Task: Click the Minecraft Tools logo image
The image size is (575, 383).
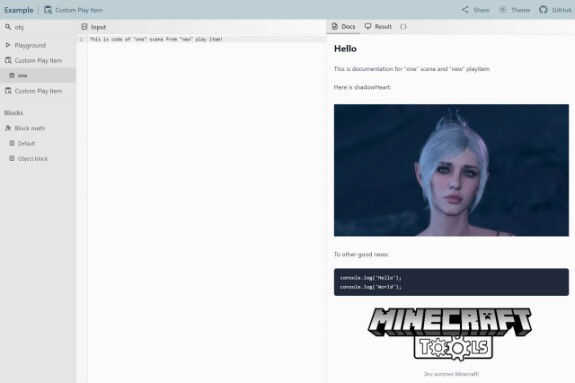Action: click(450, 333)
